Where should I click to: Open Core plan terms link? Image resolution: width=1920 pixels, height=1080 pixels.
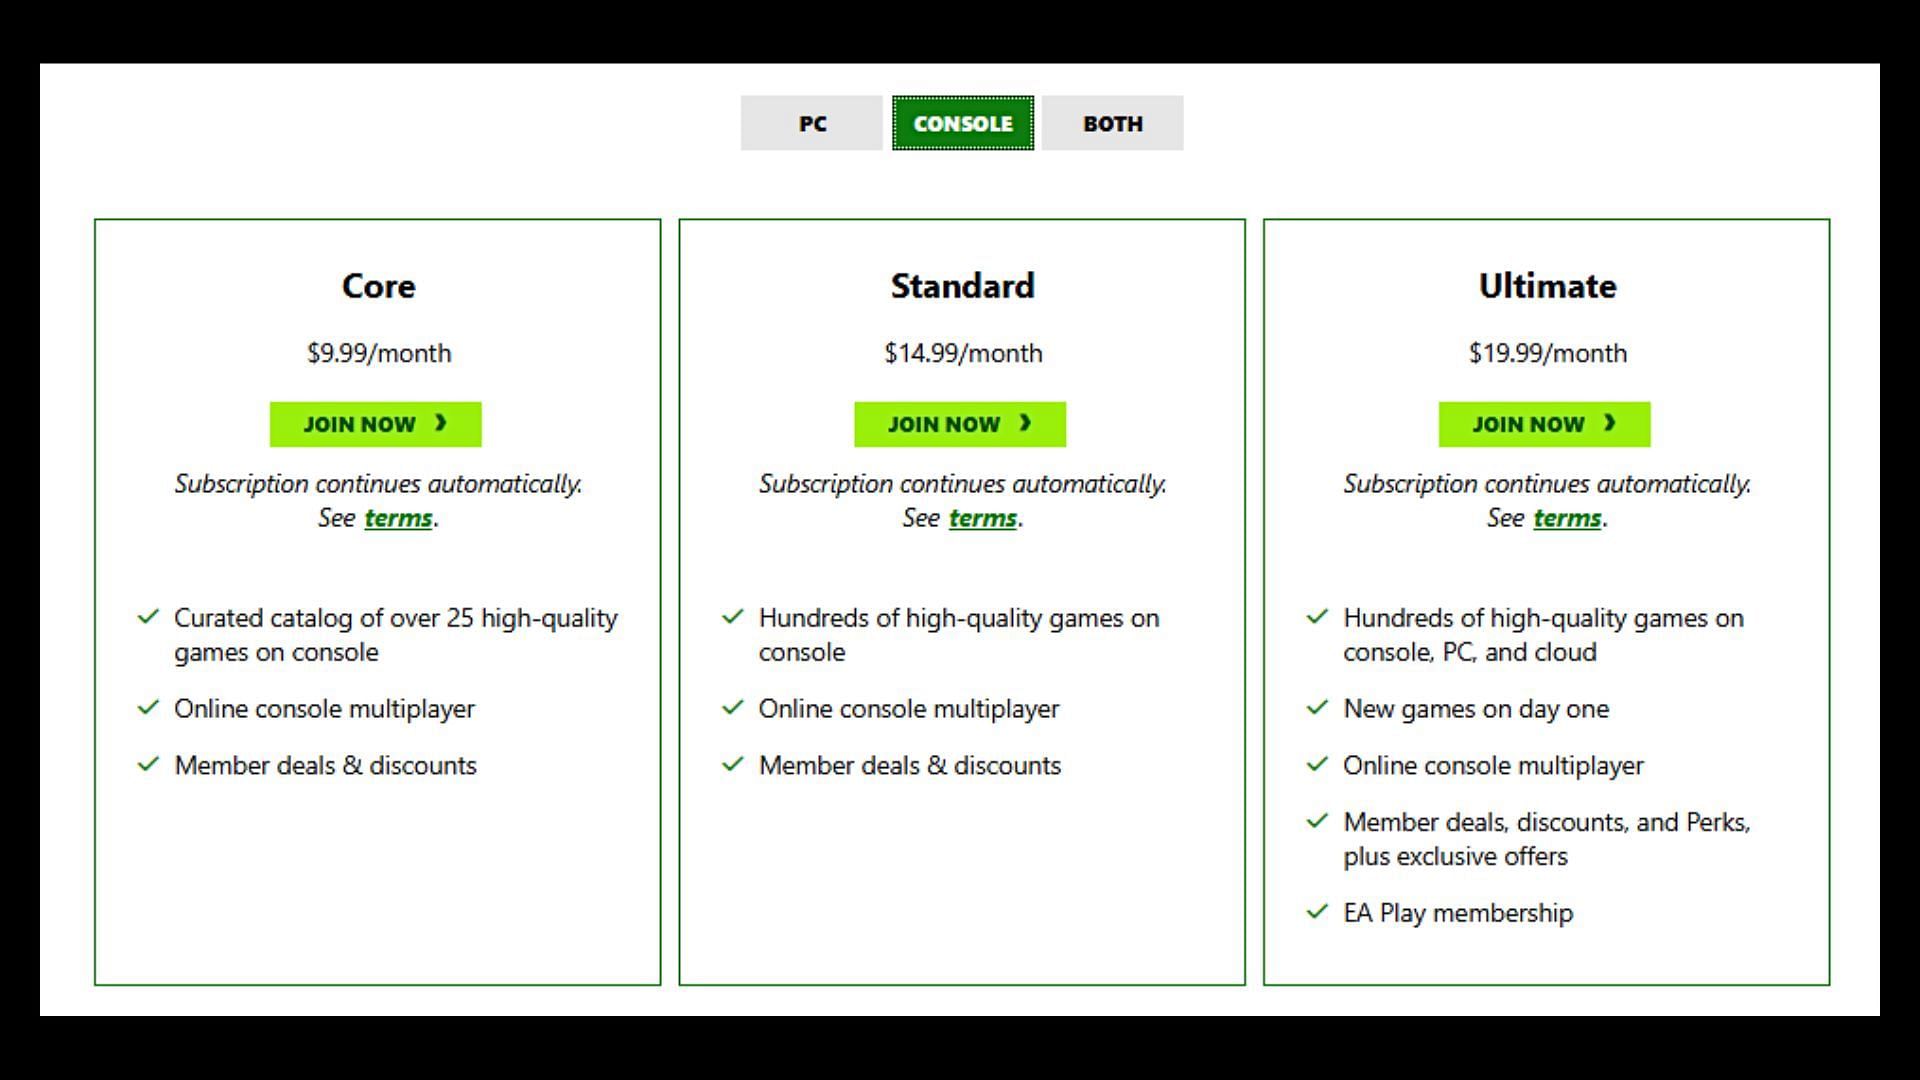click(398, 517)
